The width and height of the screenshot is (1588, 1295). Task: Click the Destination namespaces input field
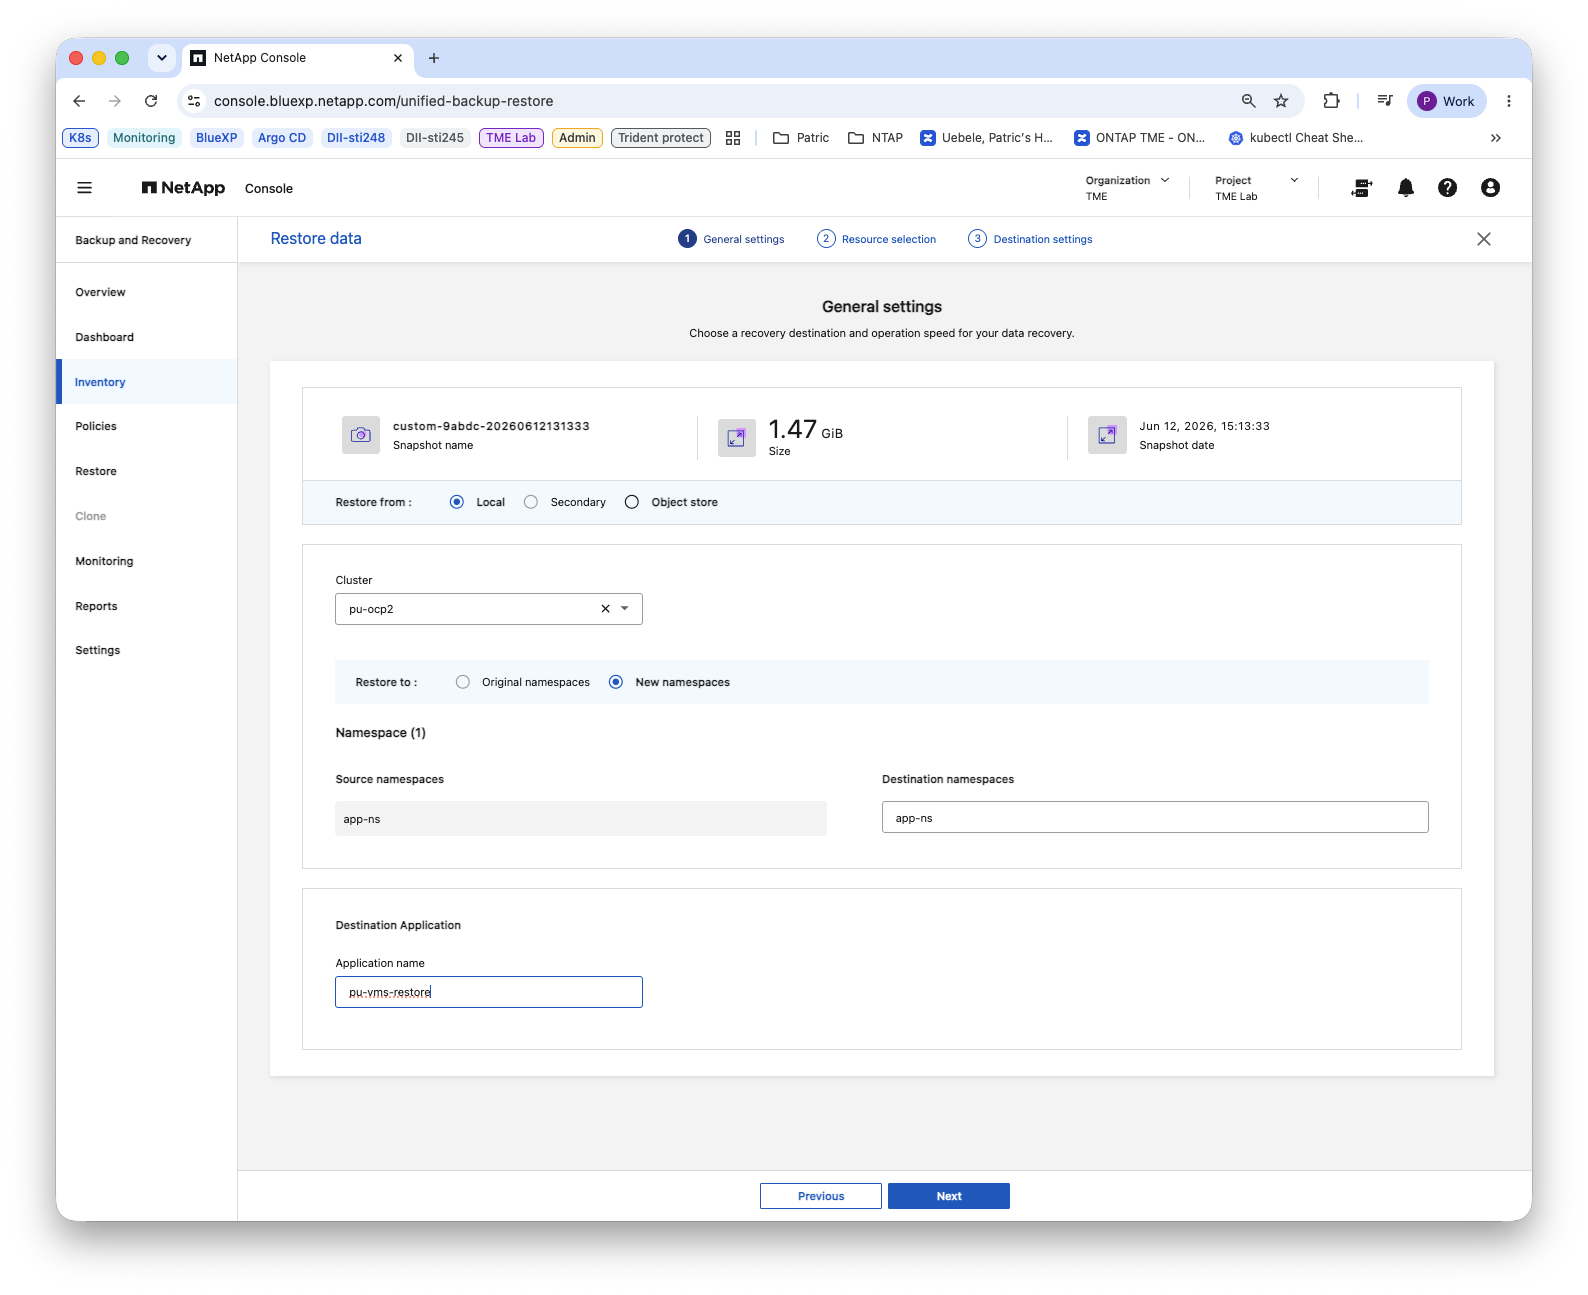point(1155,817)
